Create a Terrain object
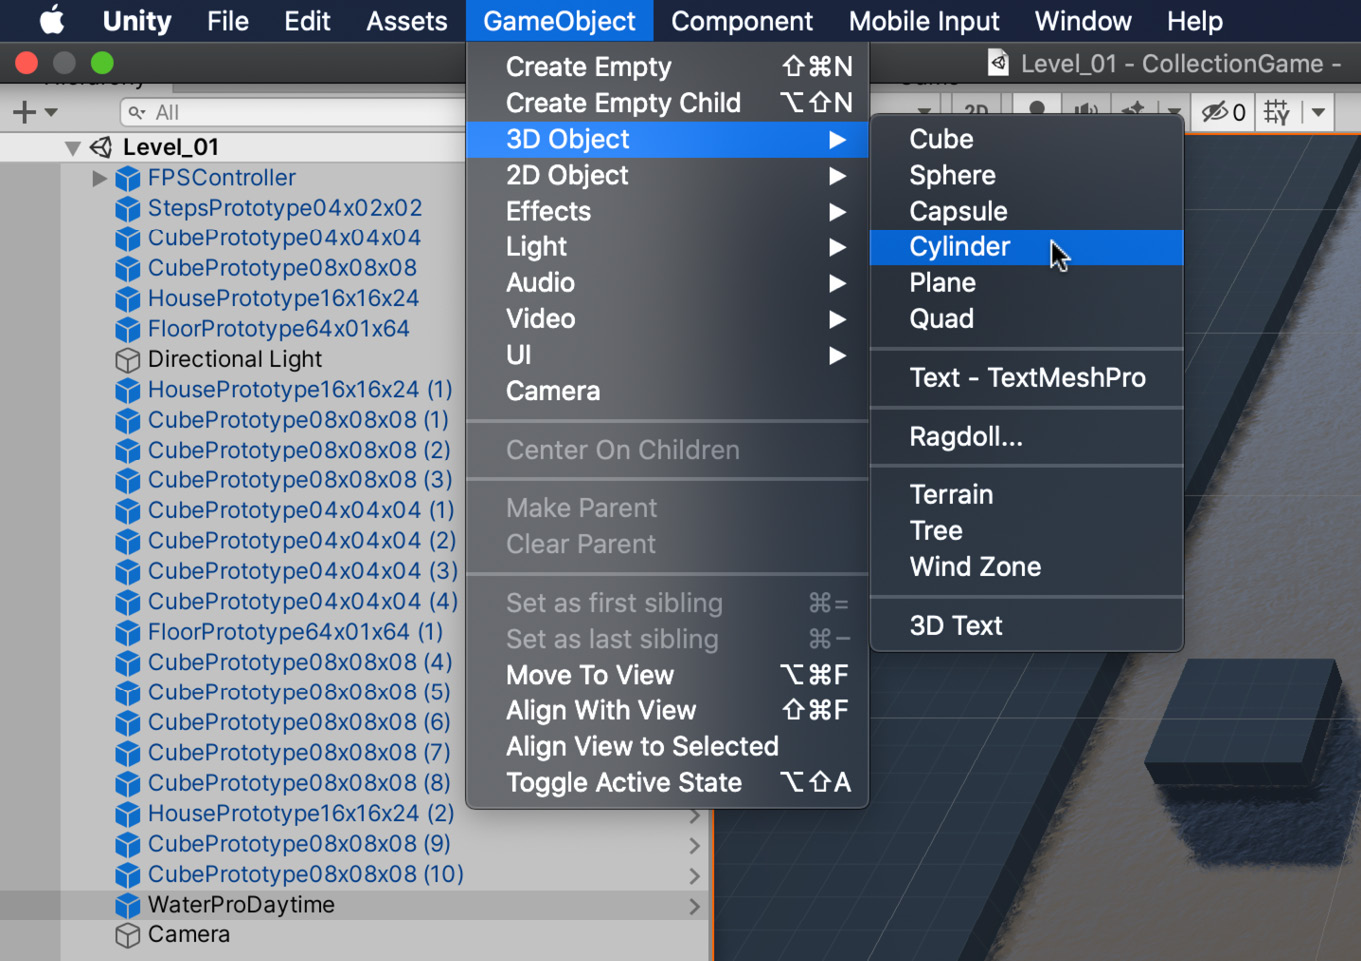This screenshot has width=1361, height=961. 1027,495
